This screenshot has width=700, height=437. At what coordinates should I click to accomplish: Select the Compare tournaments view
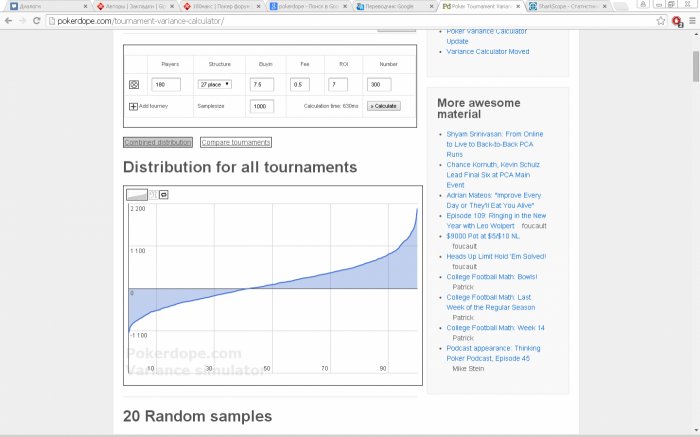pos(236,142)
